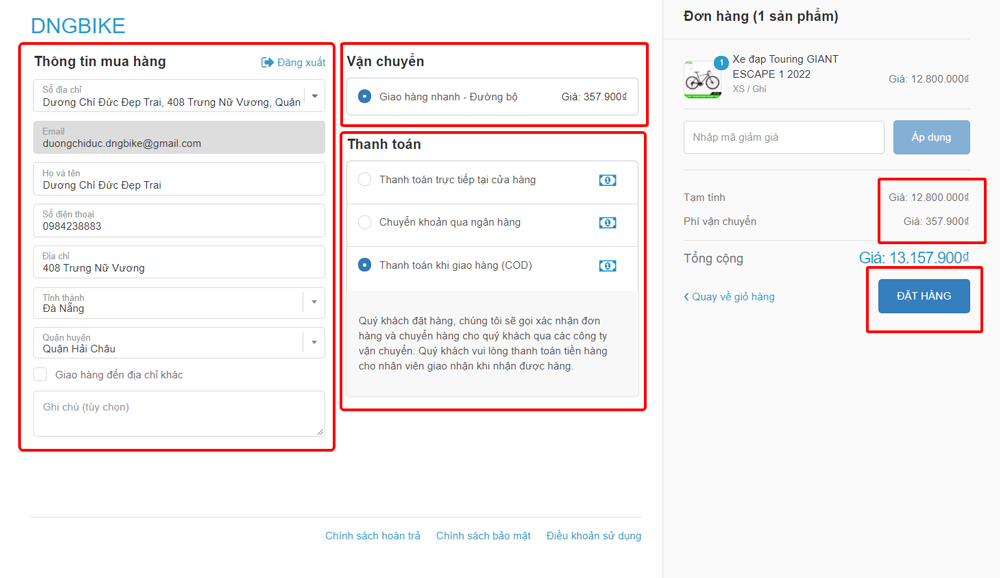This screenshot has height=578, width=1000.
Task: Open Chính sách bảo mật link
Action: (x=483, y=536)
